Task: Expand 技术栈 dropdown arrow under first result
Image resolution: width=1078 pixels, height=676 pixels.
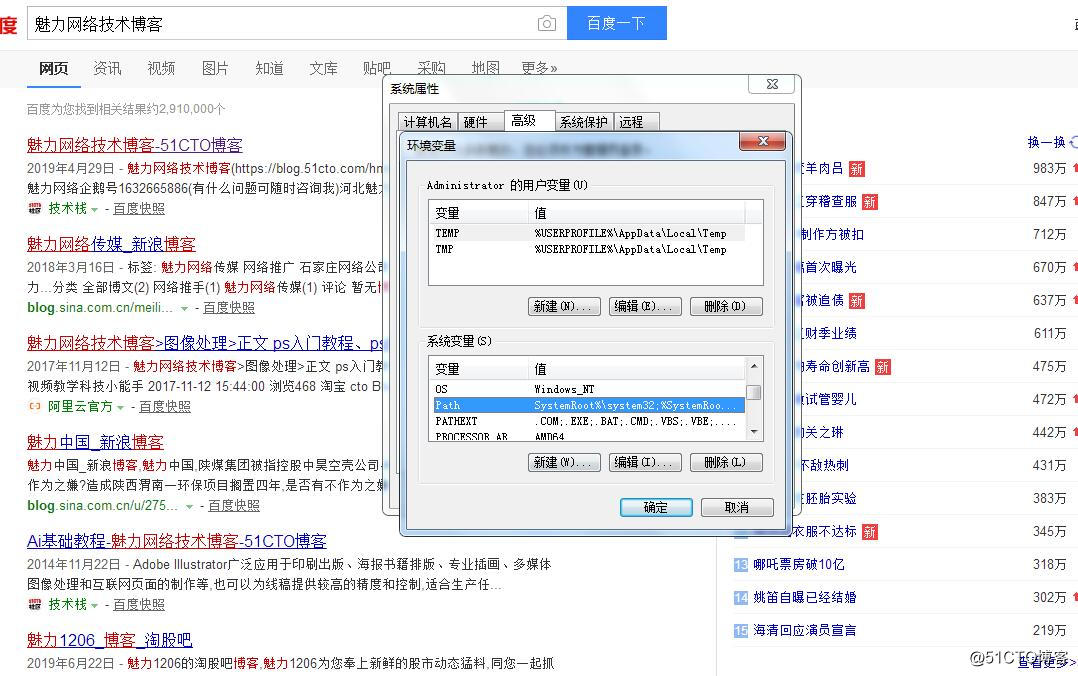Action: click(x=95, y=209)
